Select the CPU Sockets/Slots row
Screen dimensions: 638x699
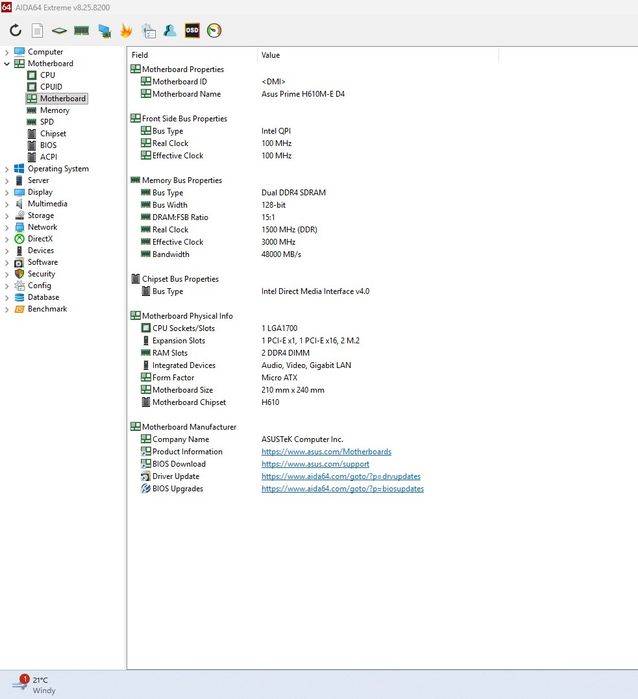[x=219, y=328]
